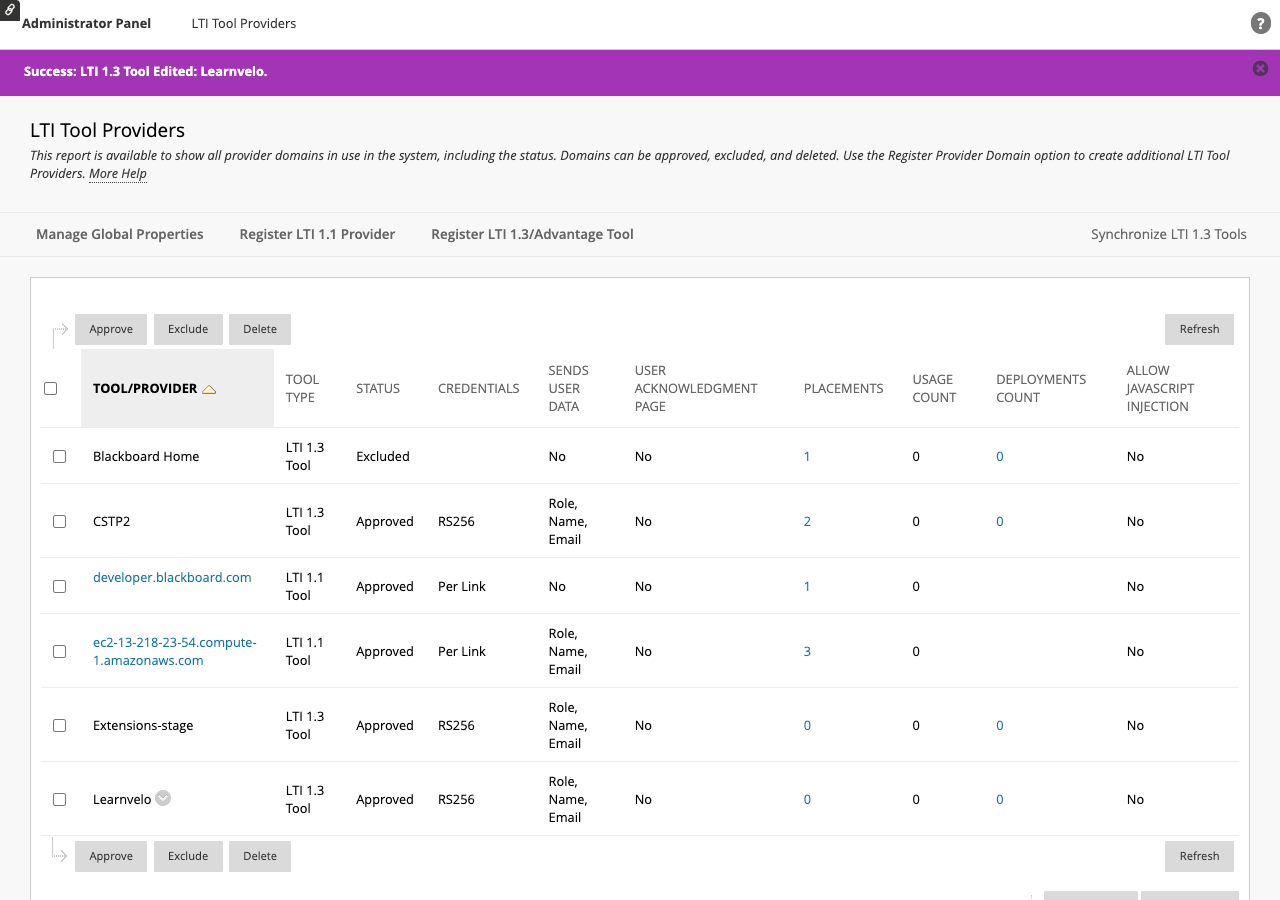Toggle the select-all checkbox in header
The image size is (1280, 900).
pyautogui.click(x=51, y=389)
